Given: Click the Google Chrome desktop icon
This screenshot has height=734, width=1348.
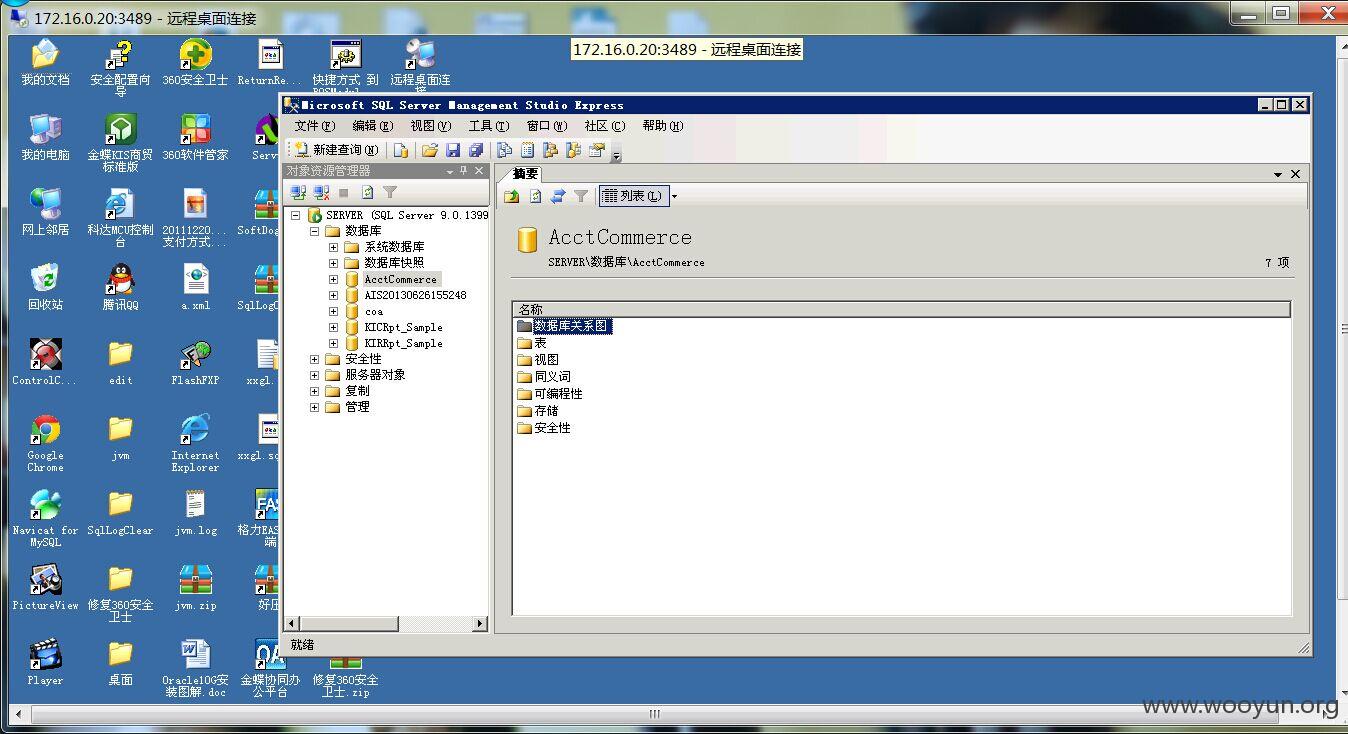Looking at the screenshot, I should pos(45,443).
